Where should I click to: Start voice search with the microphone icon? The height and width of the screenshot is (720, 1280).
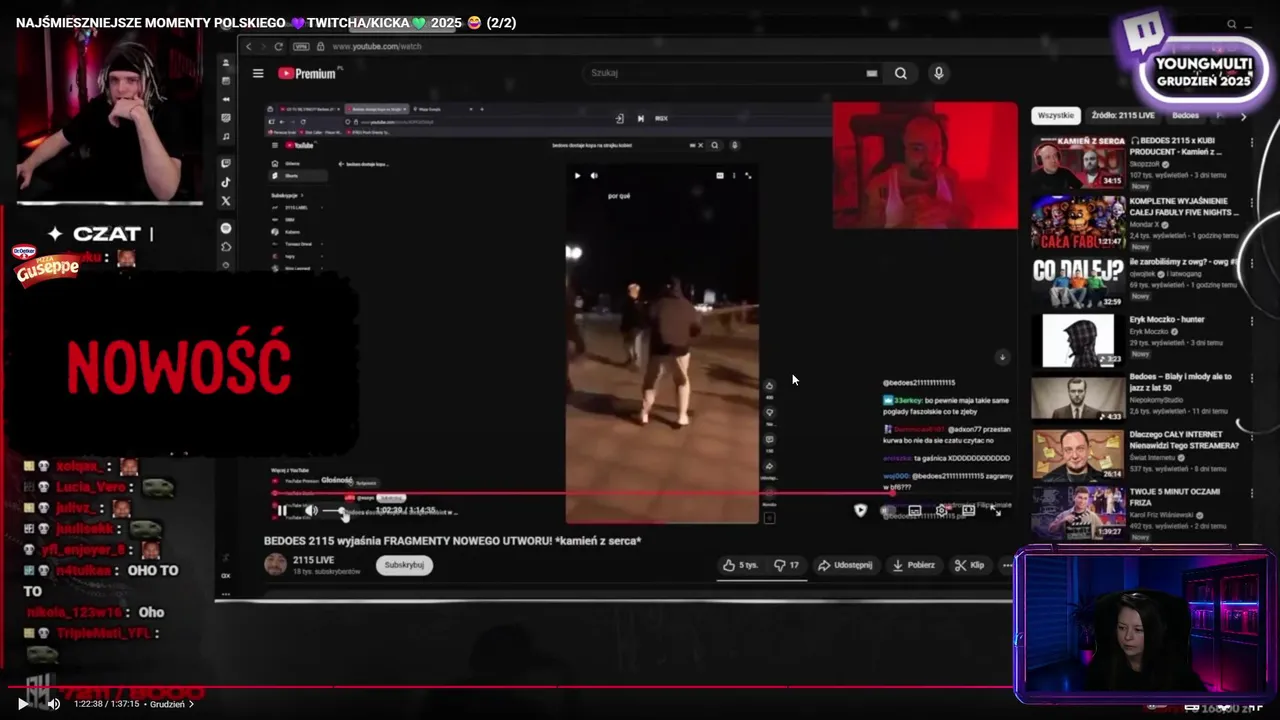tap(938, 73)
